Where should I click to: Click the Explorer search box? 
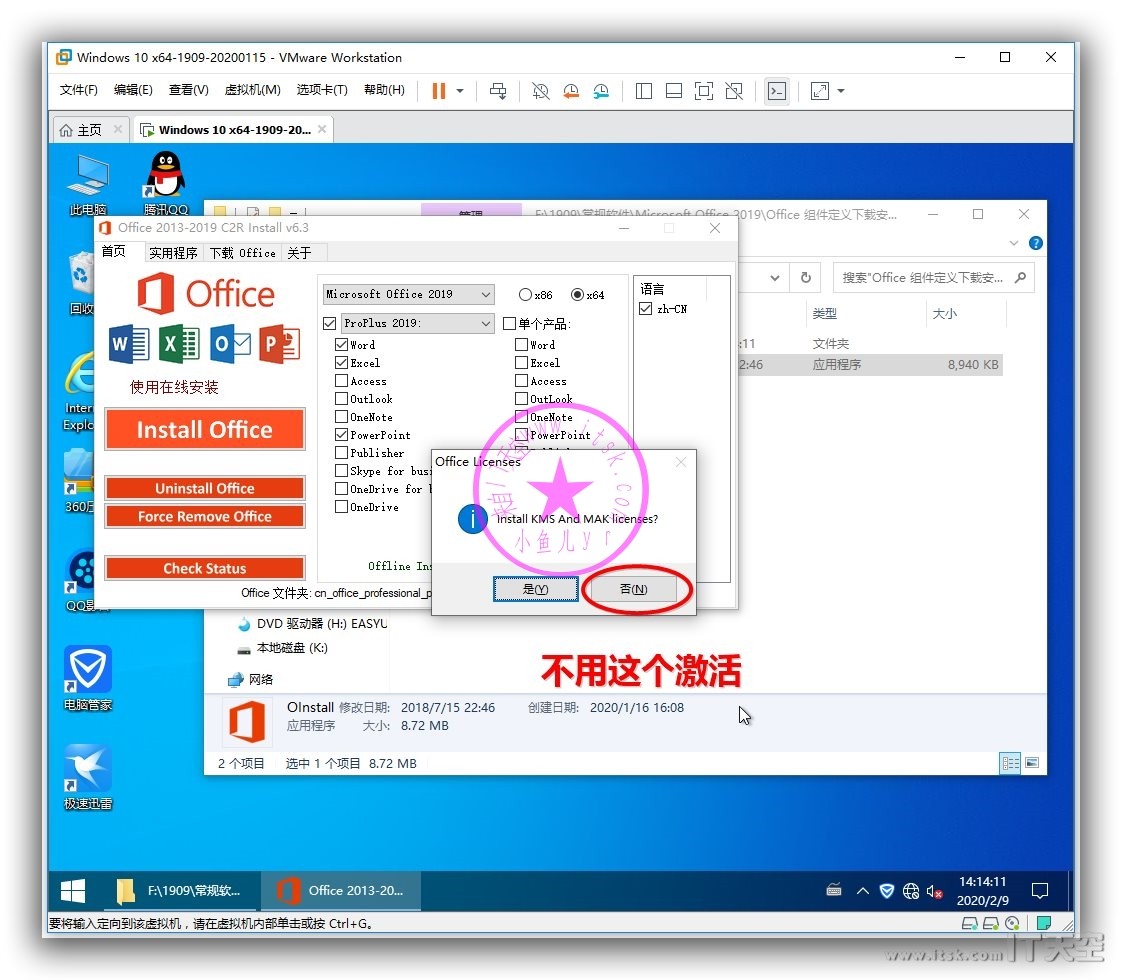pos(933,278)
